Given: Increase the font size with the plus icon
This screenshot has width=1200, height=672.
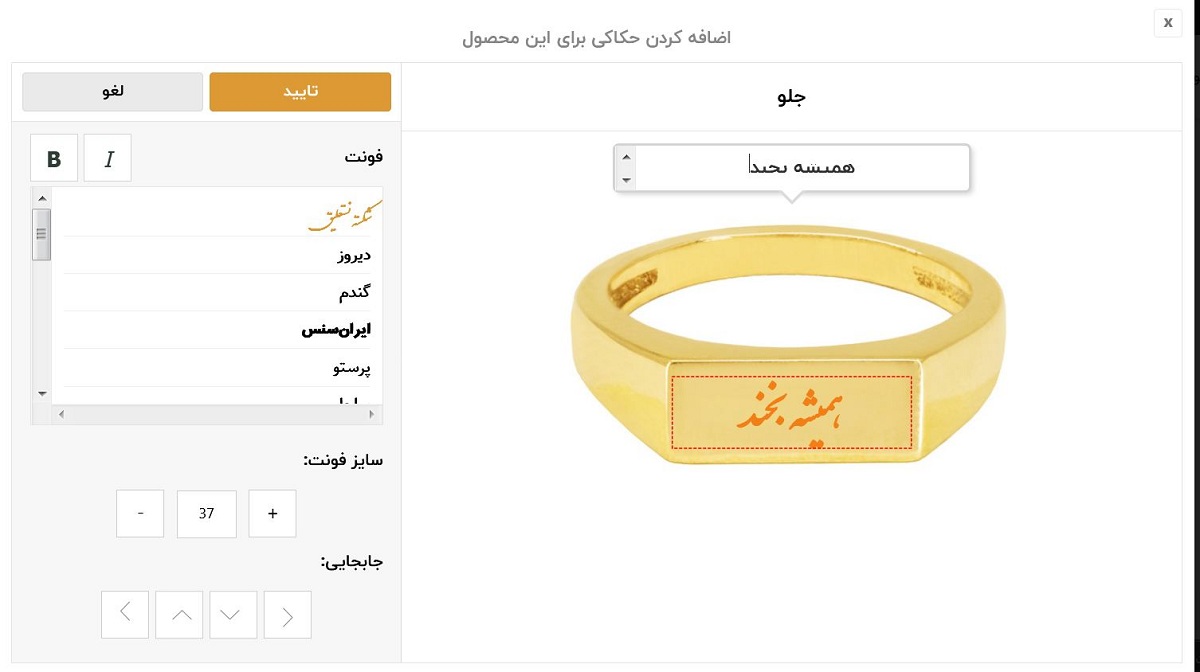Looking at the screenshot, I should pyautogui.click(x=272, y=513).
